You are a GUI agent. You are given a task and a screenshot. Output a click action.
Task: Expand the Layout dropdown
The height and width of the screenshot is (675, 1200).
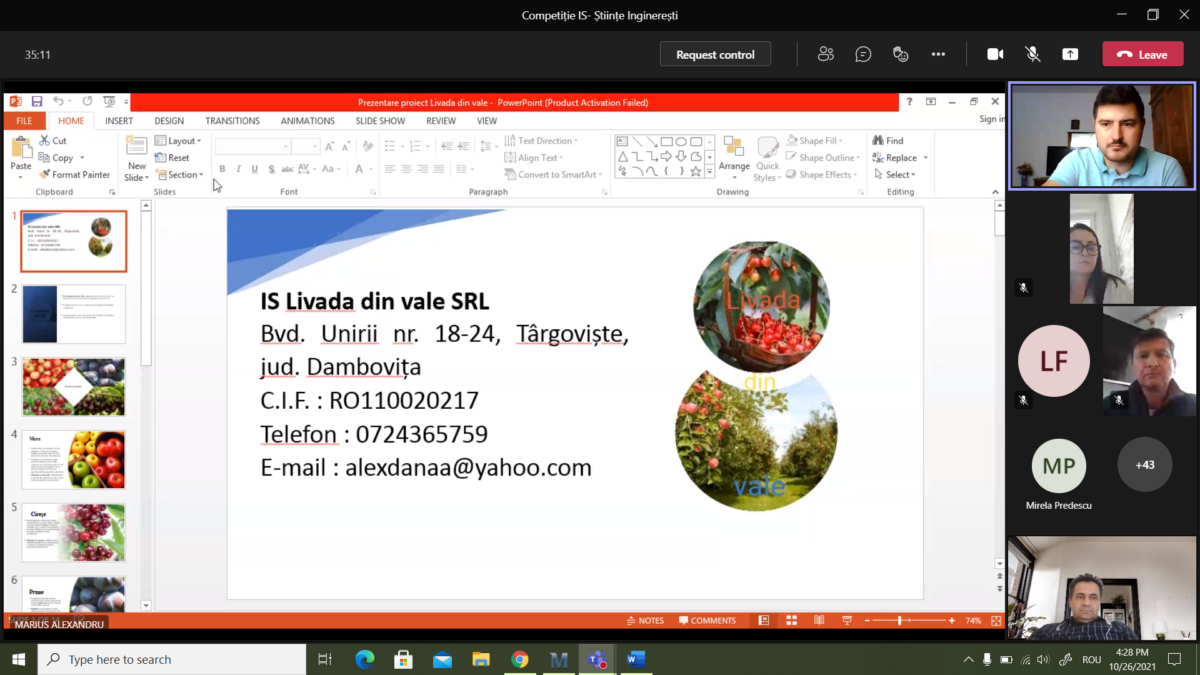tap(180, 141)
